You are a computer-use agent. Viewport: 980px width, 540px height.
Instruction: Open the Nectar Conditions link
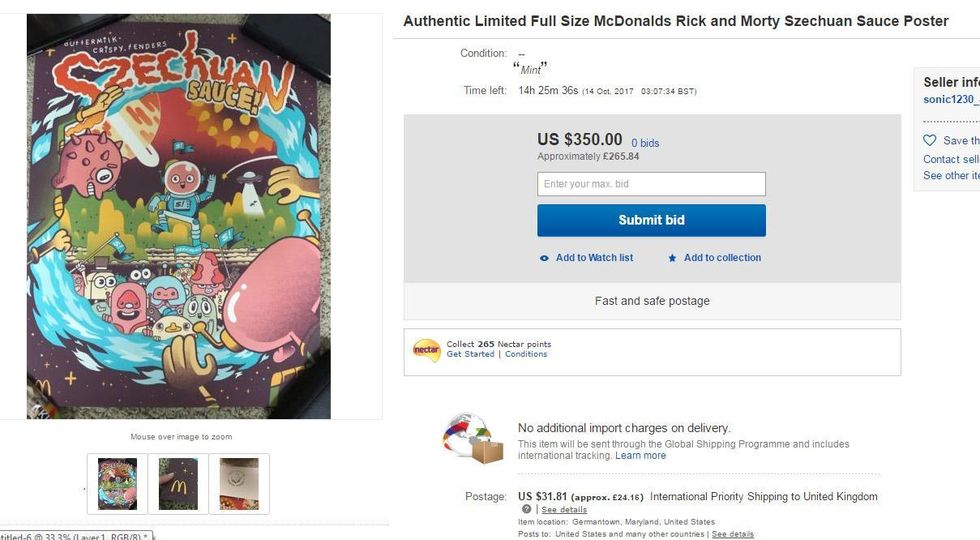click(x=526, y=354)
